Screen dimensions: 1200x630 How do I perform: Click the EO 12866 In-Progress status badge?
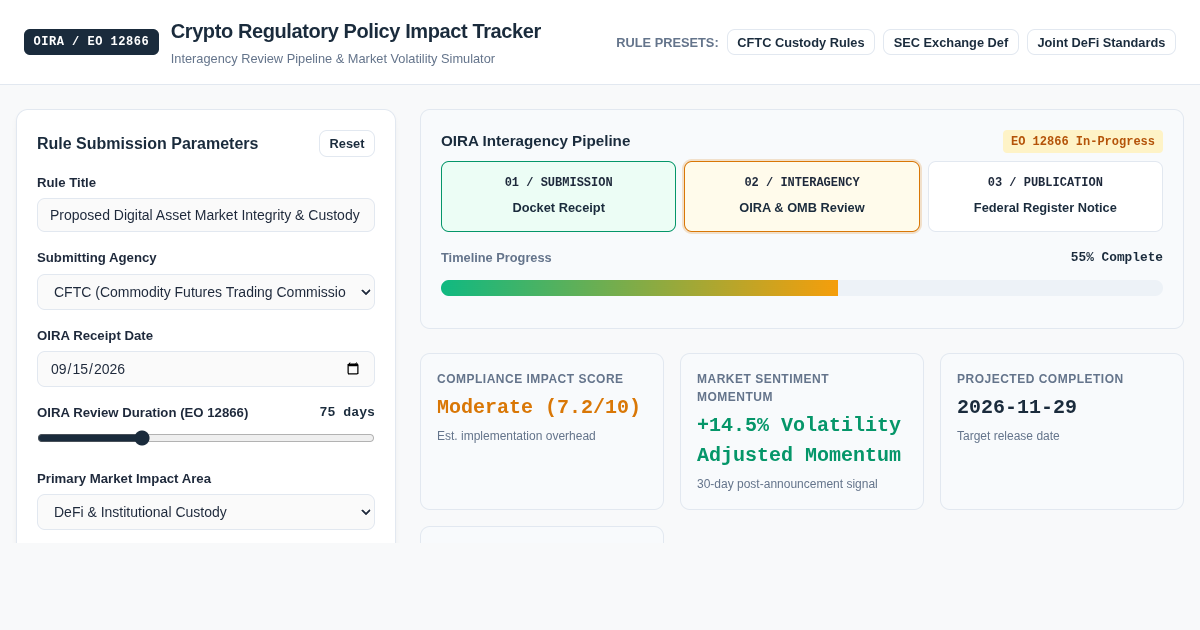1083,142
